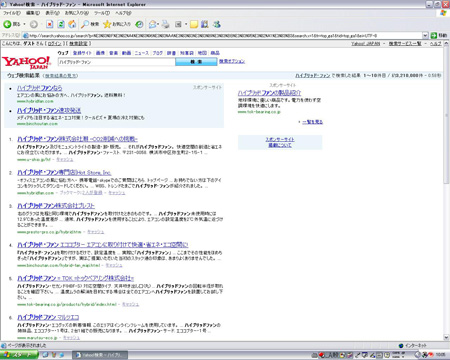This screenshot has width=450, height=360.
Task: Click the Yahoo! JAPAN logo
Action: [x=26, y=63]
